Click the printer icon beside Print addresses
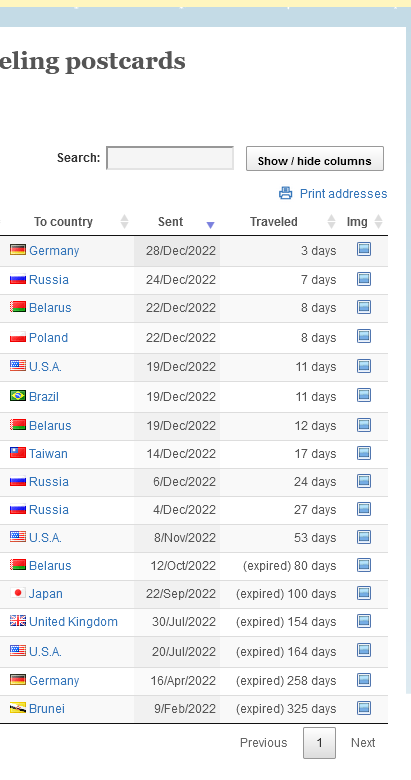 pos(286,193)
